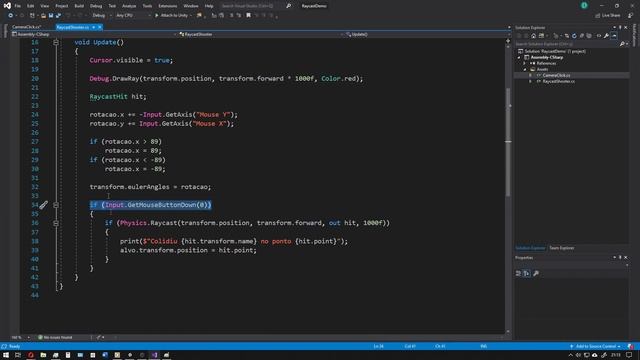Open the View menu
Image resolution: width=640 pixels, height=360 pixels.
[x=44, y=6]
